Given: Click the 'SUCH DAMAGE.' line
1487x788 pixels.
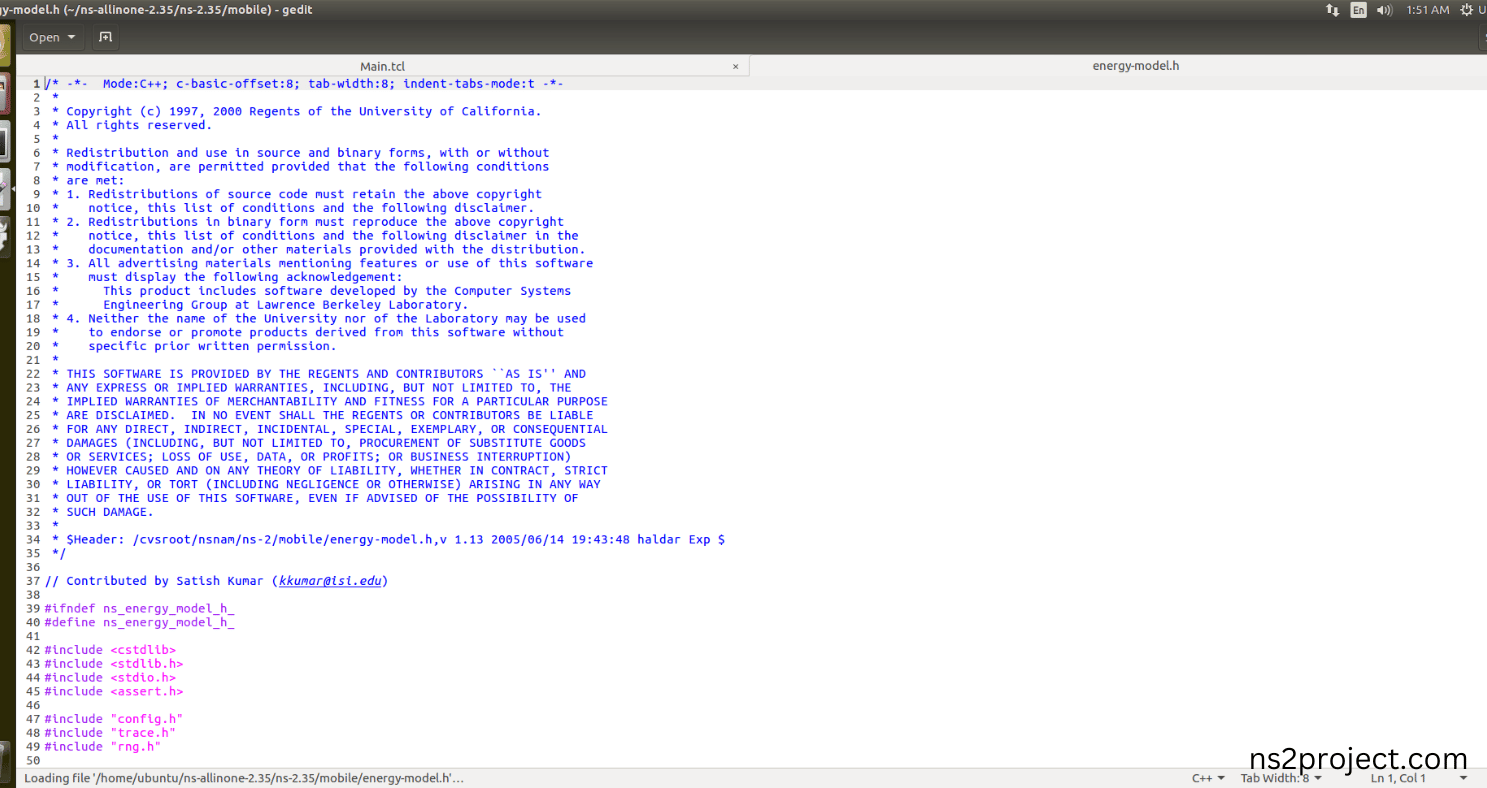Looking at the screenshot, I should pyautogui.click(x=102, y=512).
